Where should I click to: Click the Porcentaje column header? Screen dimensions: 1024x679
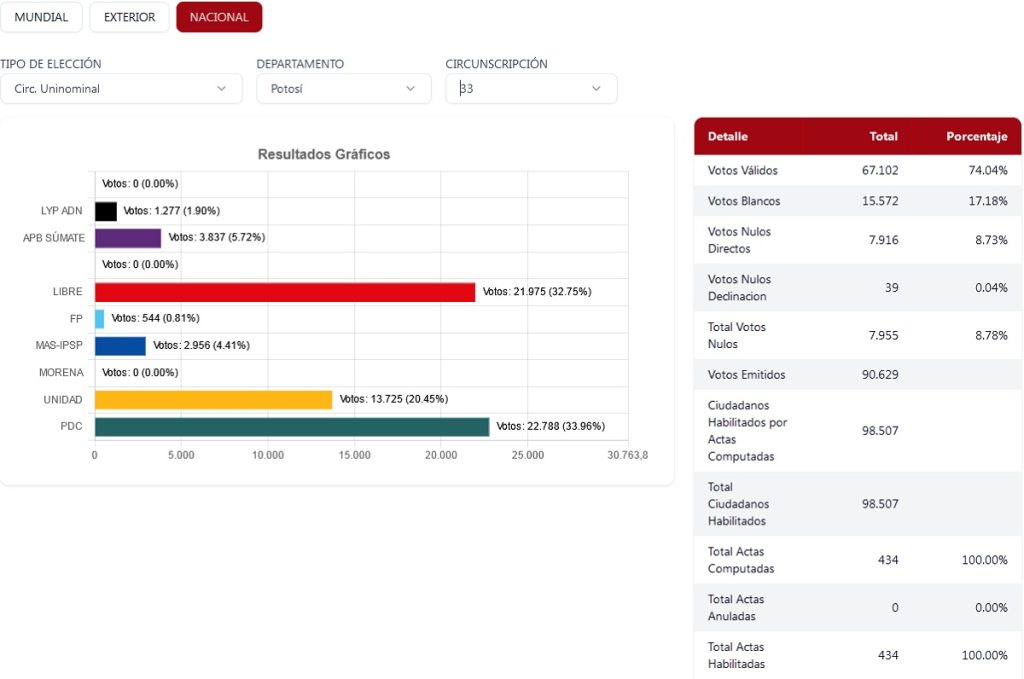pos(976,136)
